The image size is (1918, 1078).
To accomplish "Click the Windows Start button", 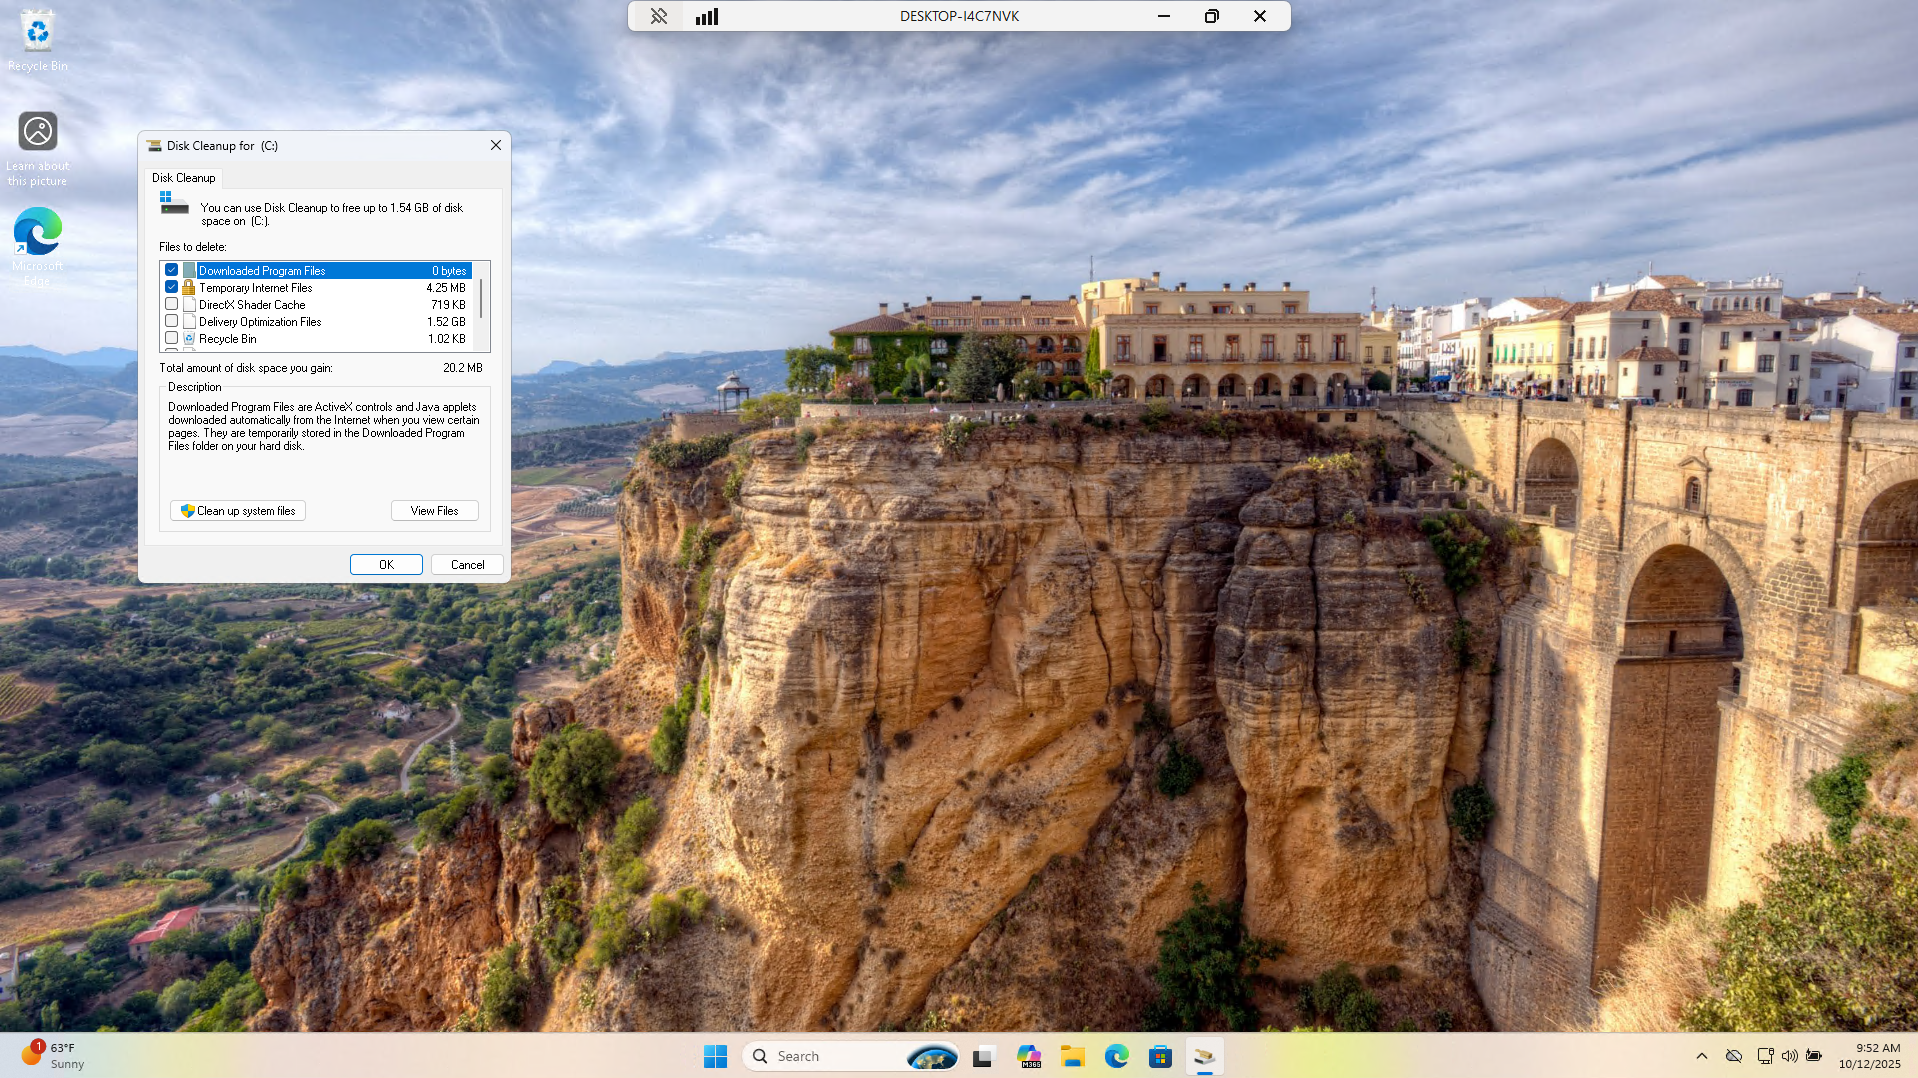I will (x=715, y=1056).
